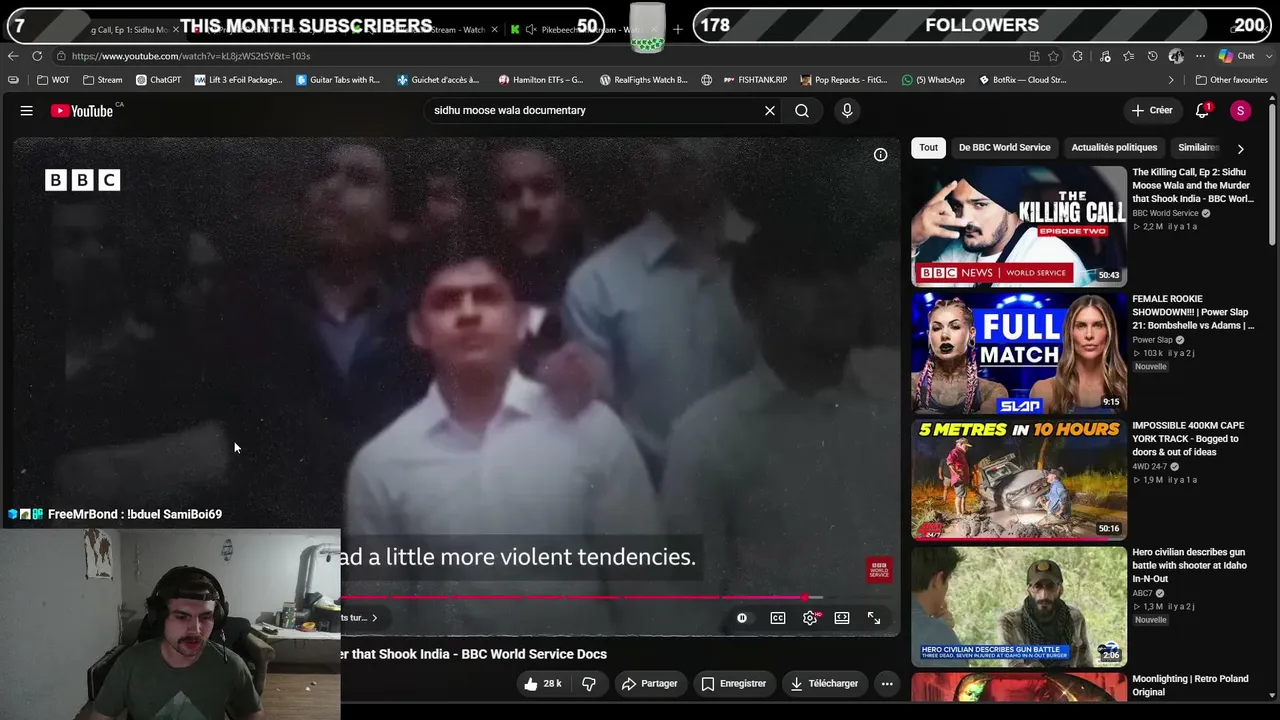Select the Actualités politiques chip

coord(1114,148)
